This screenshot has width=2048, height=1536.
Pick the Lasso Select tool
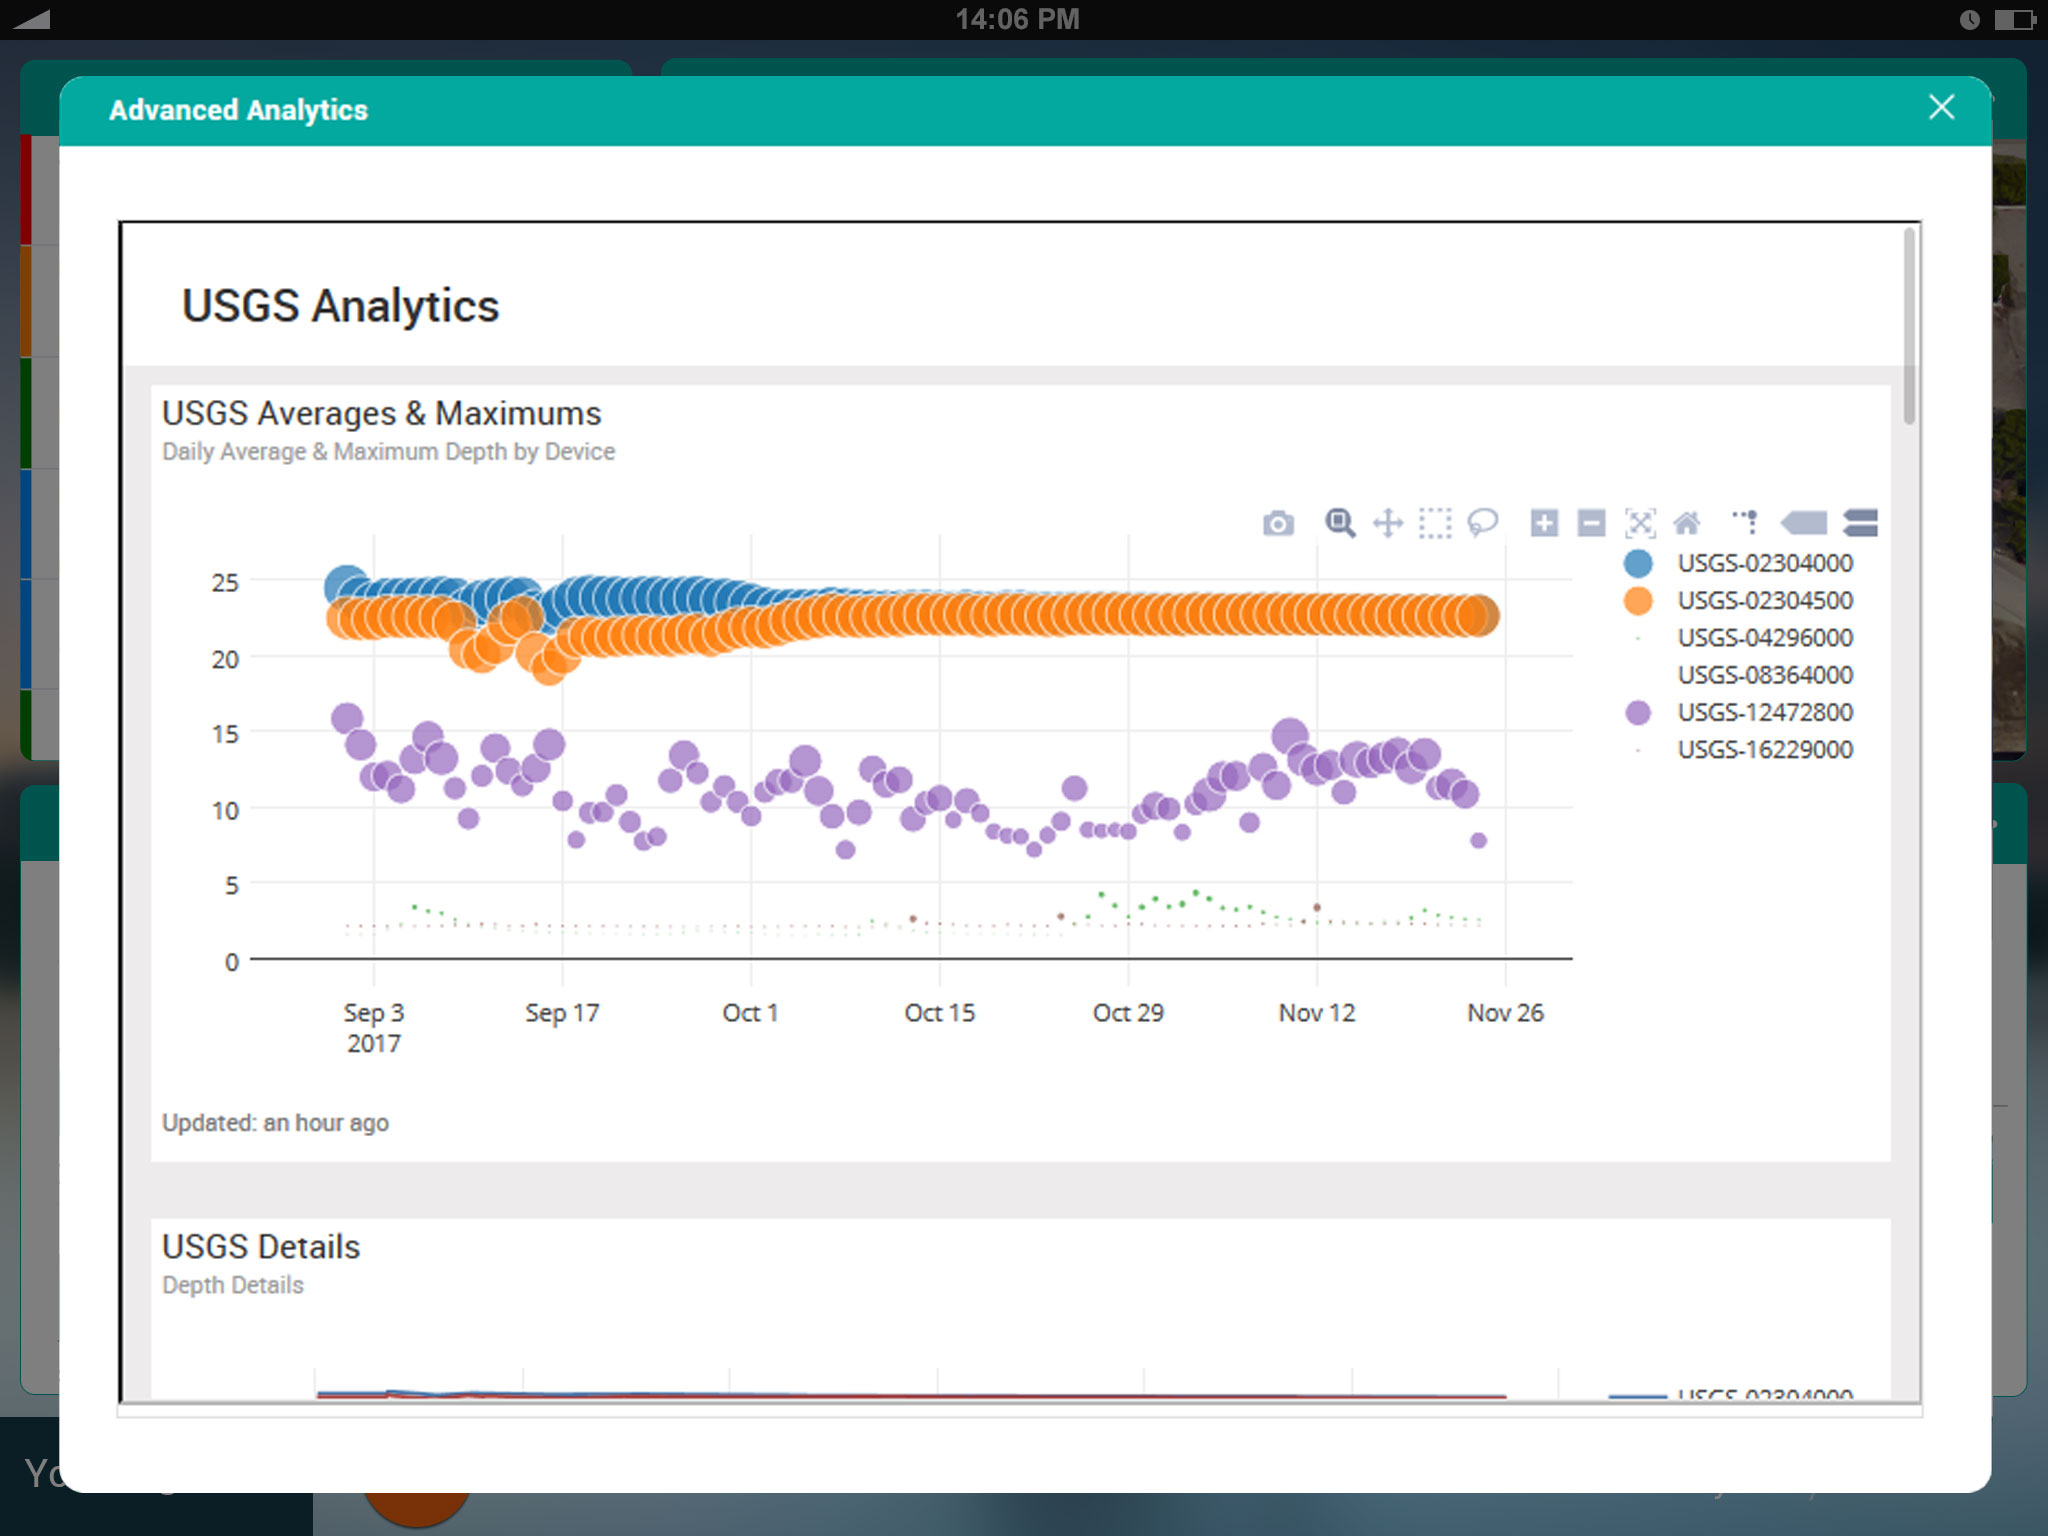pos(1482,522)
